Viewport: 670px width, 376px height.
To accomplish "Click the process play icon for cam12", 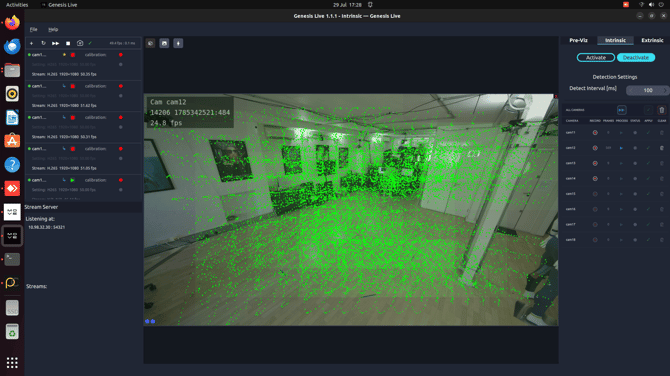I will pyautogui.click(x=621, y=148).
